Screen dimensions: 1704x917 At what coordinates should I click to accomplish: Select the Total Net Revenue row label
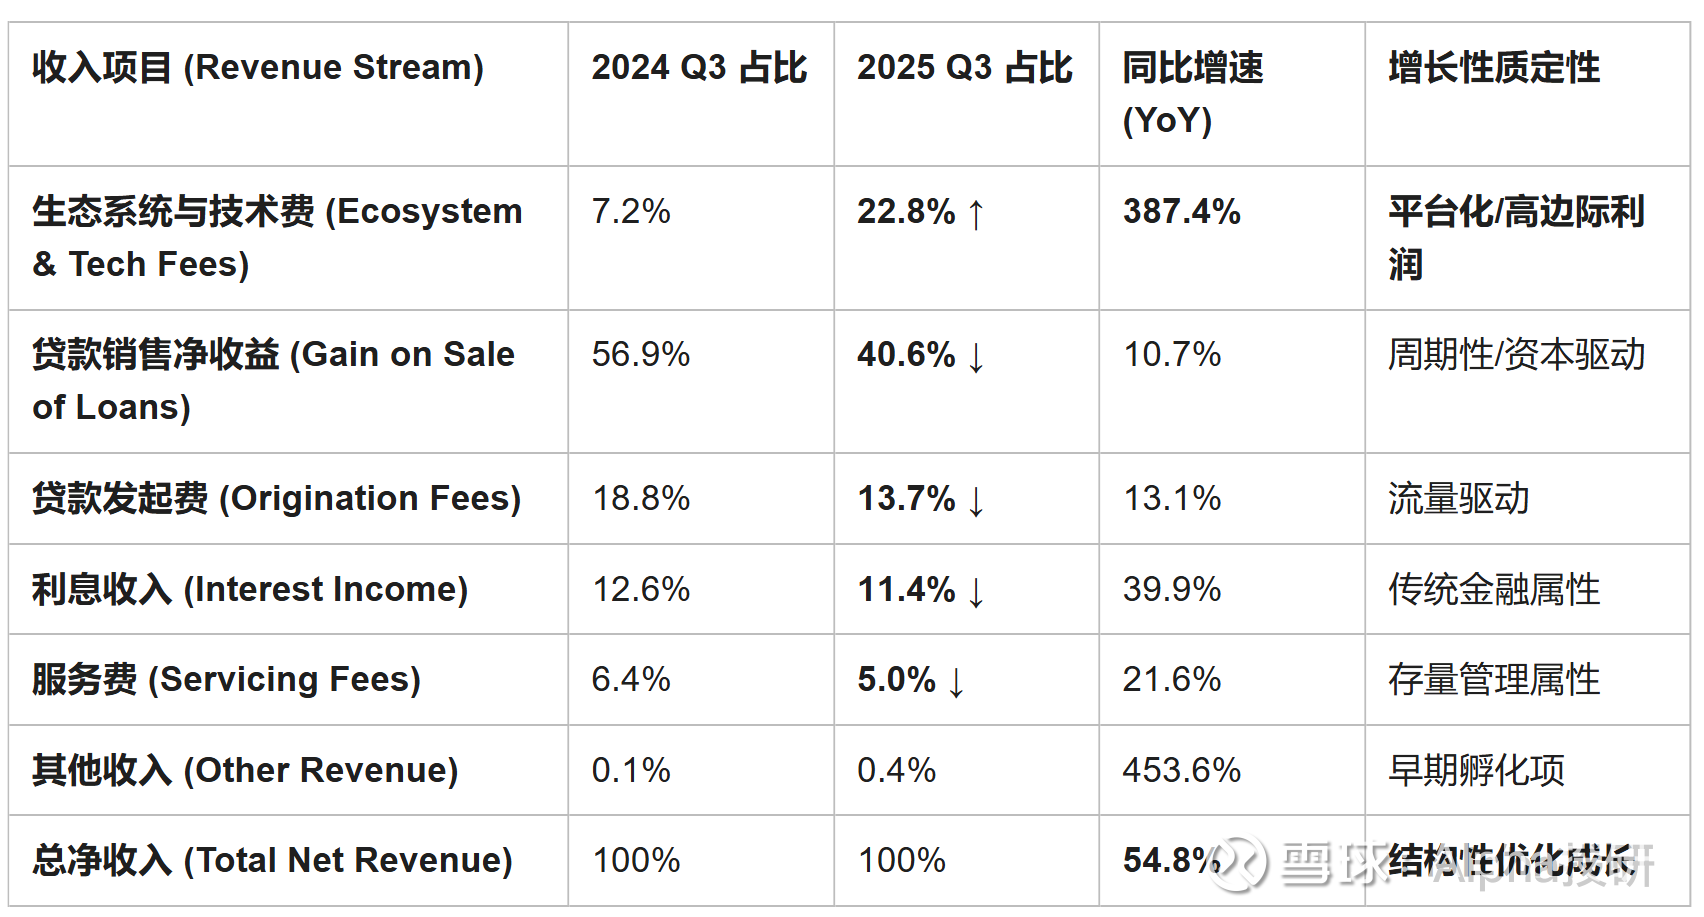[272, 860]
